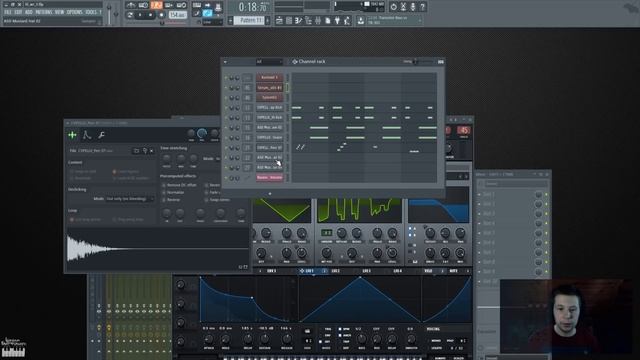Image resolution: width=640 pixels, height=360 pixels.
Task: Open the OPTIONS menu
Action: click(x=75, y=12)
